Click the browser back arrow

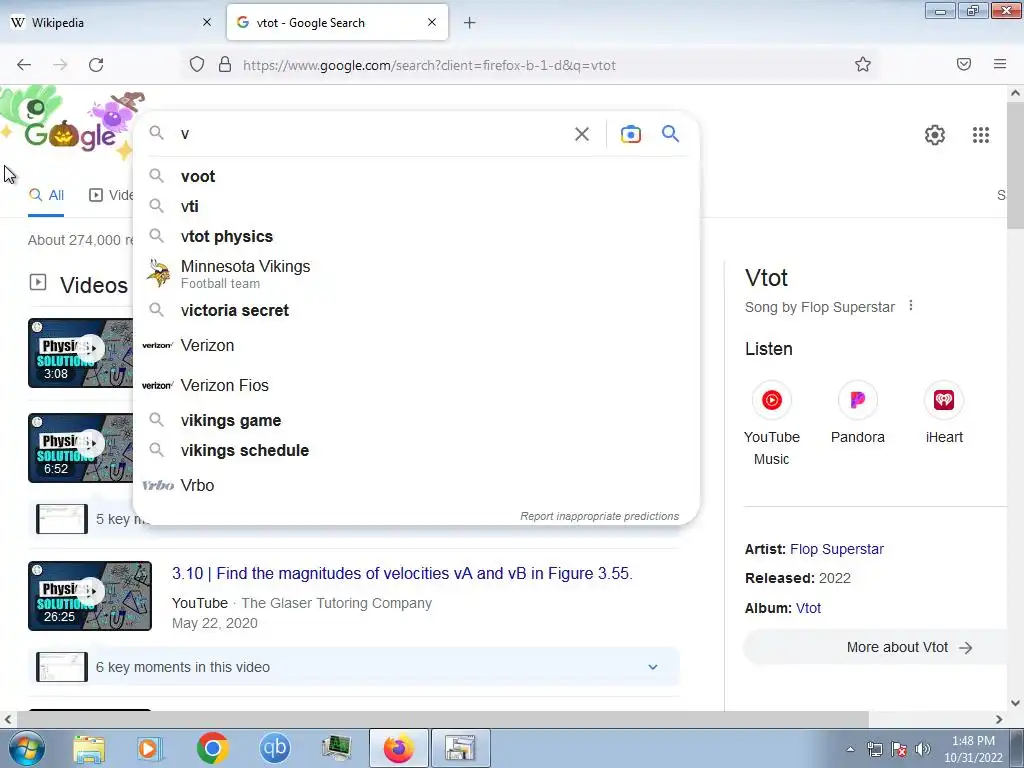click(x=24, y=65)
